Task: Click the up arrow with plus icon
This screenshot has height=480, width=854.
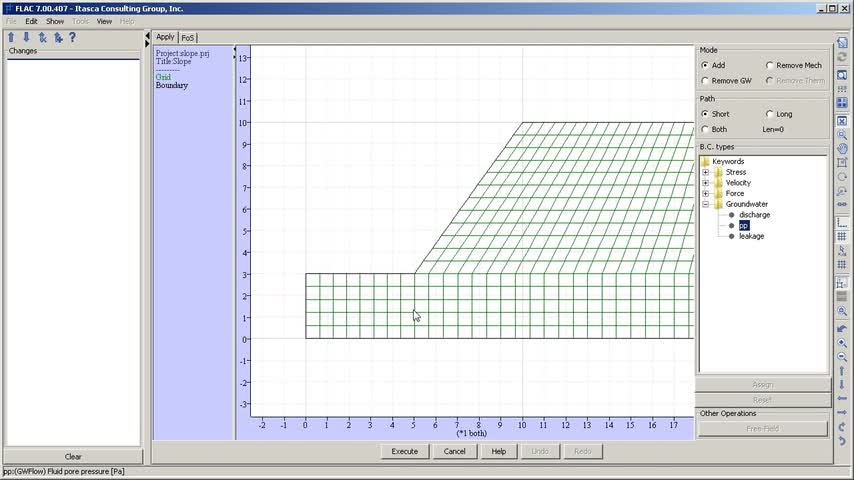Action: pos(58,37)
